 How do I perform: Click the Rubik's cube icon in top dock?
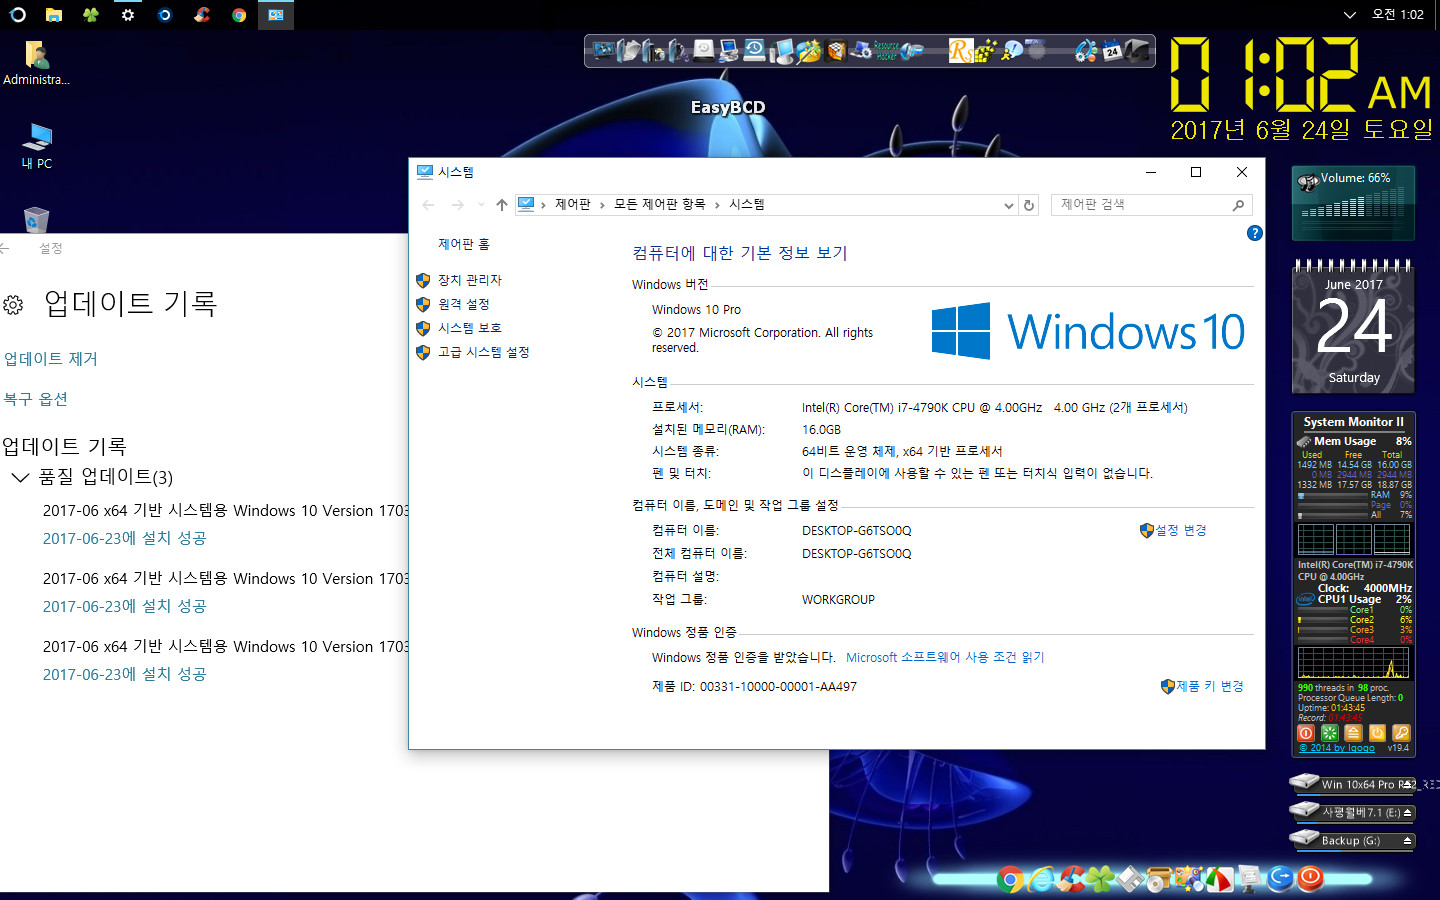click(x=836, y=50)
